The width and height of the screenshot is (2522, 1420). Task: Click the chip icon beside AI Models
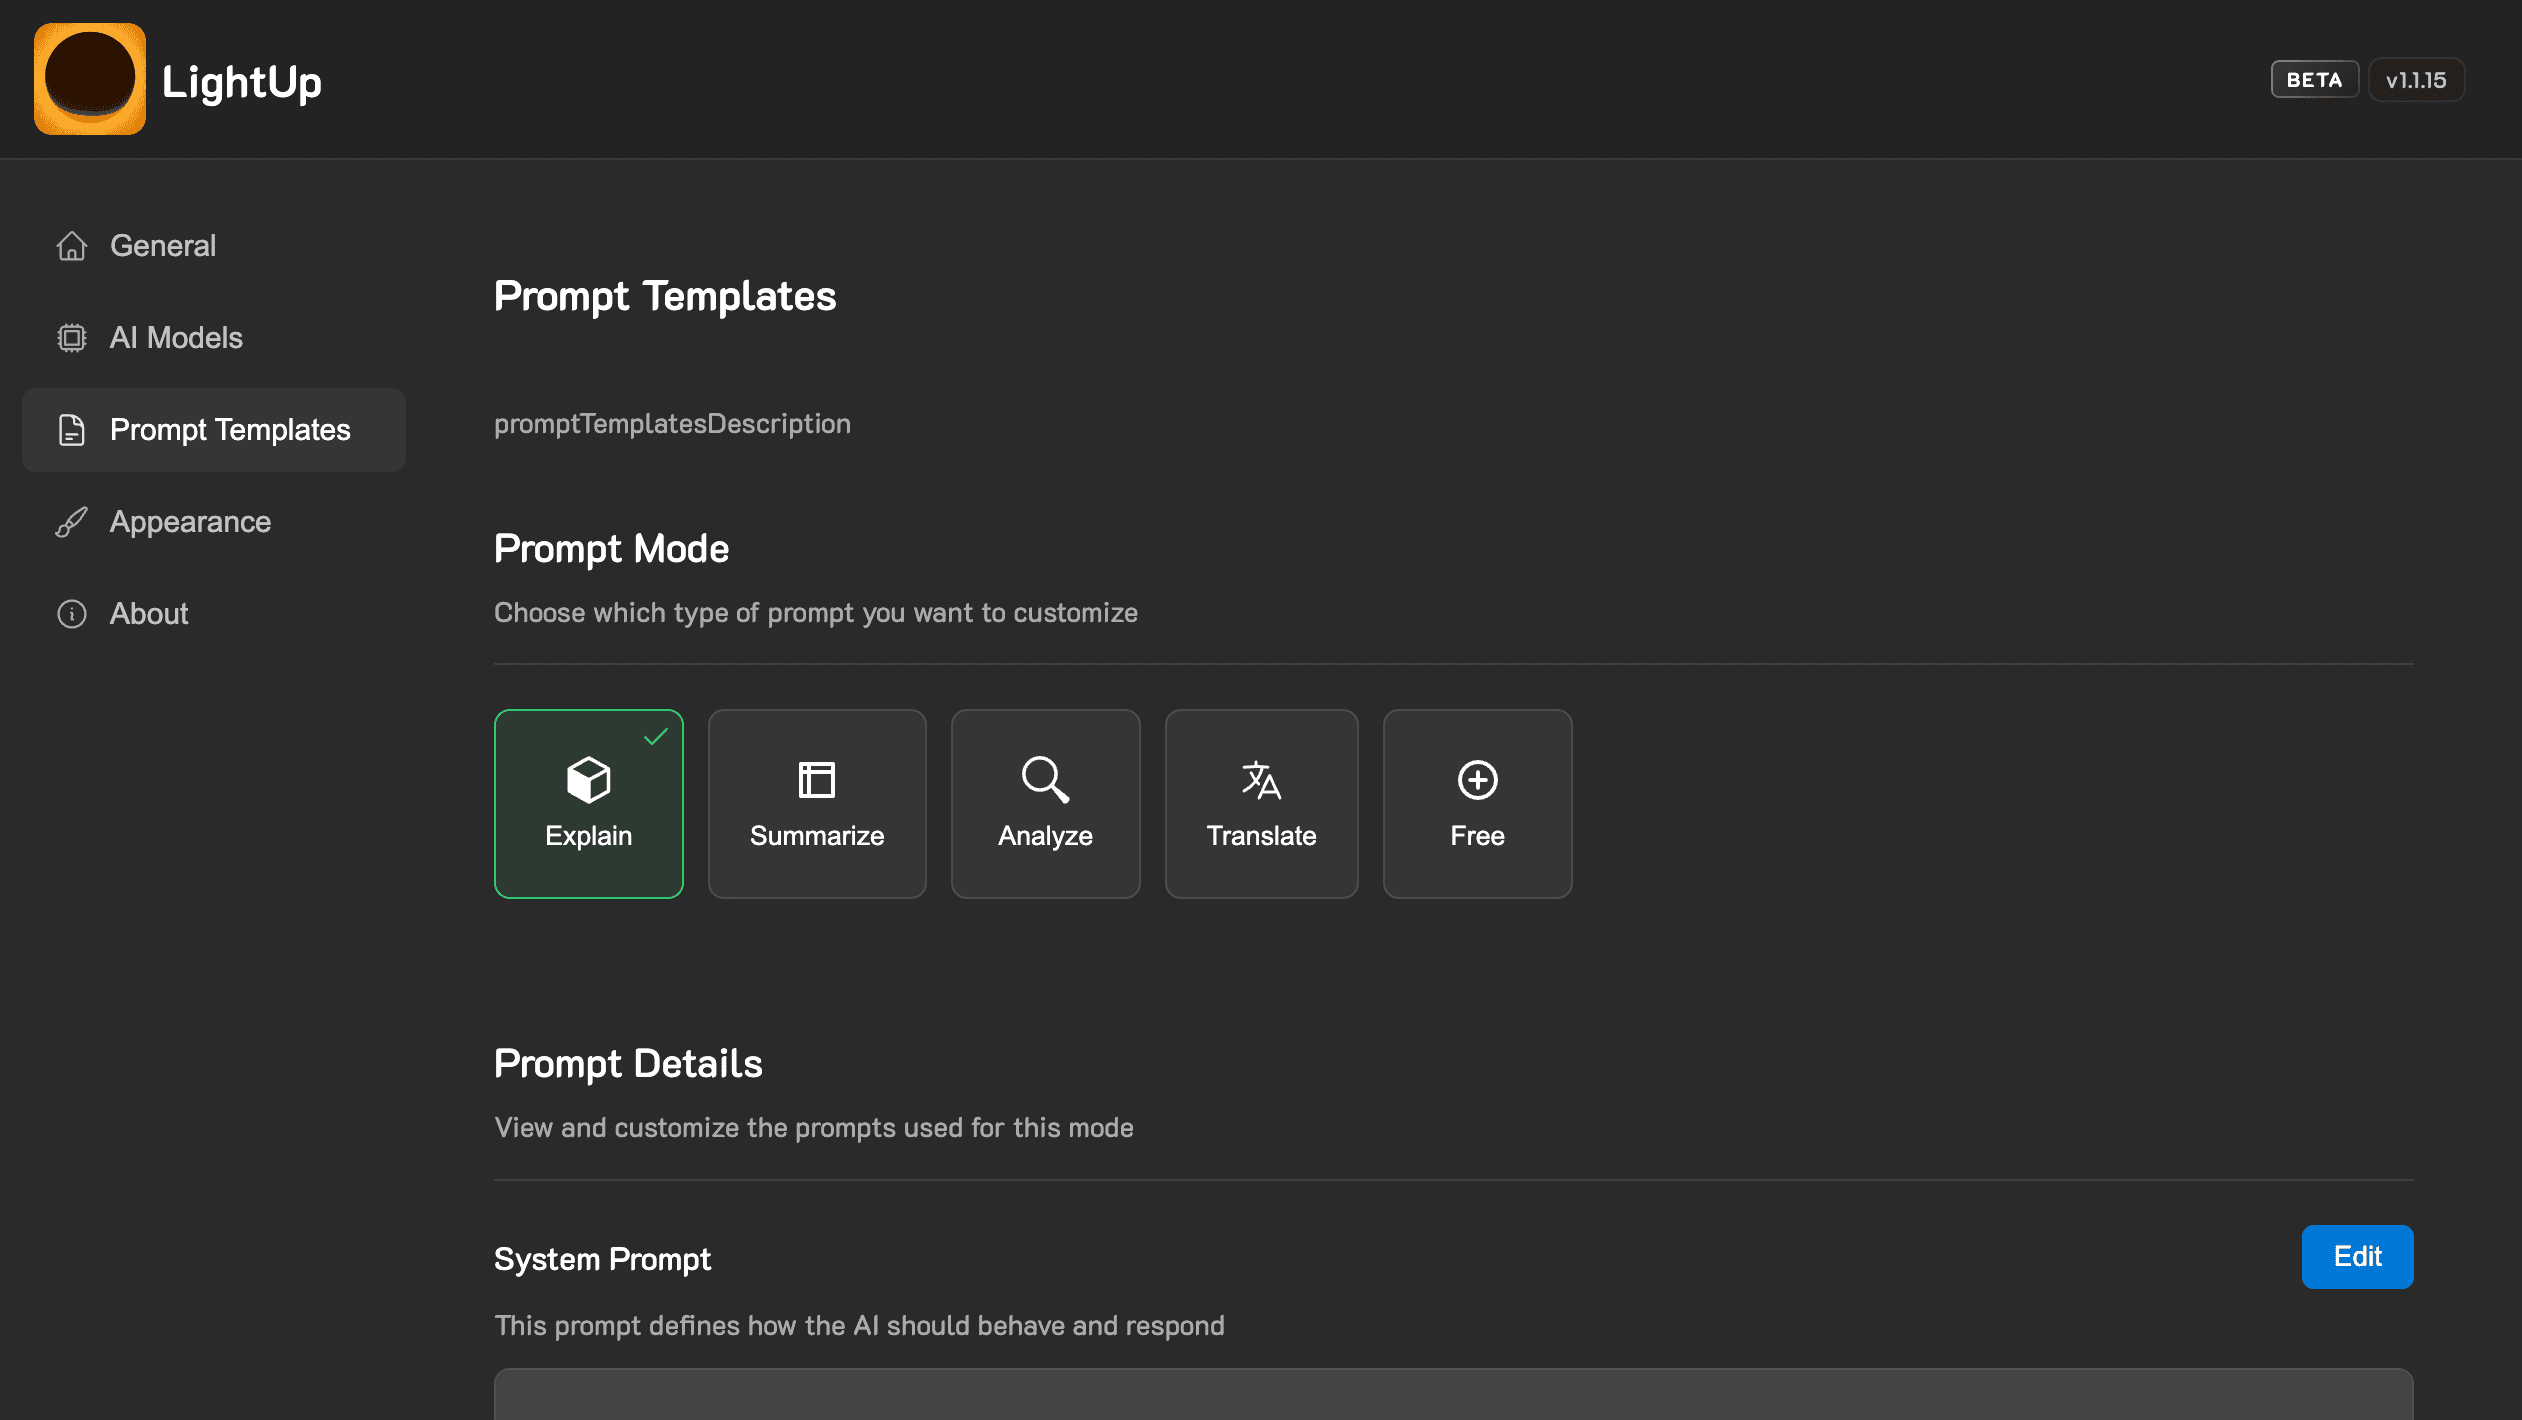coord(71,337)
